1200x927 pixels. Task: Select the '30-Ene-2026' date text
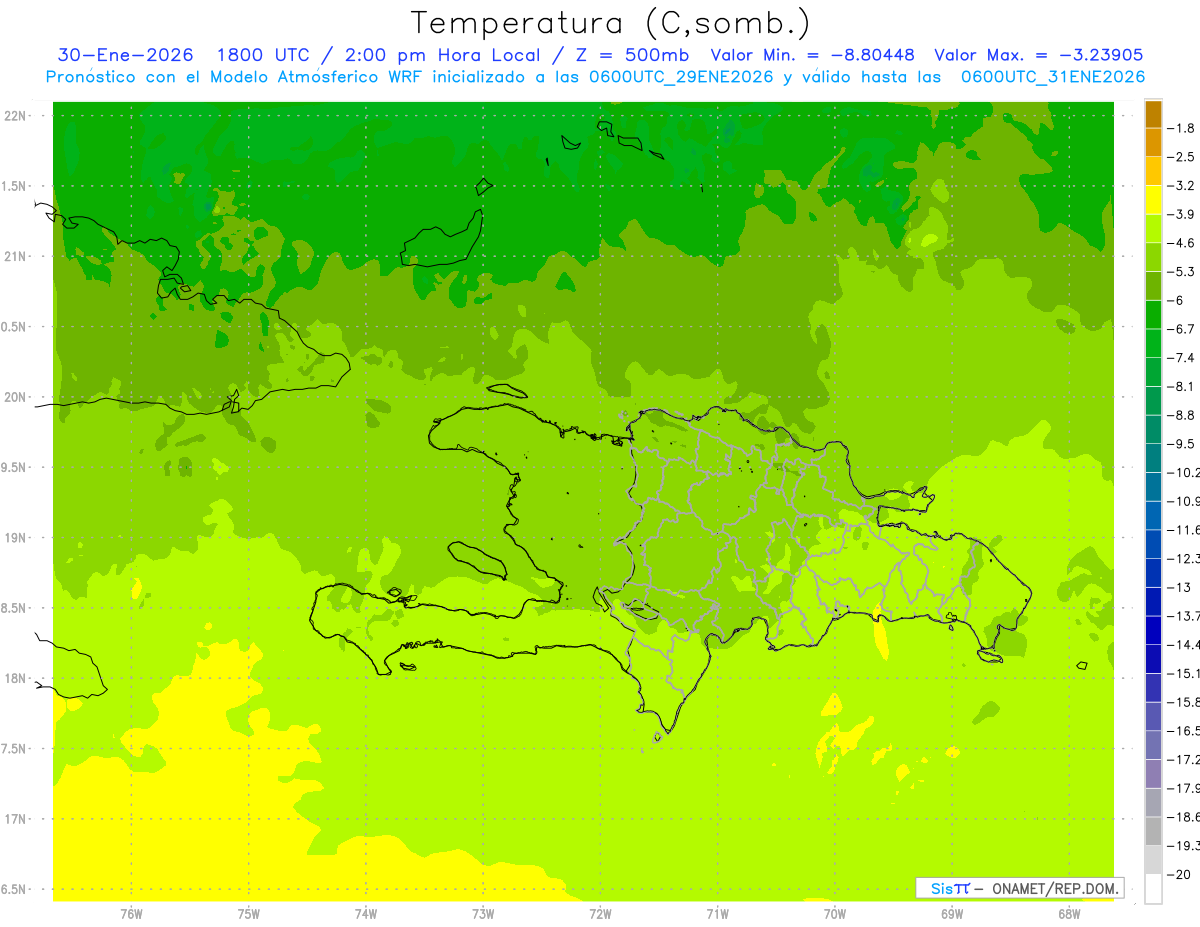pos(125,55)
